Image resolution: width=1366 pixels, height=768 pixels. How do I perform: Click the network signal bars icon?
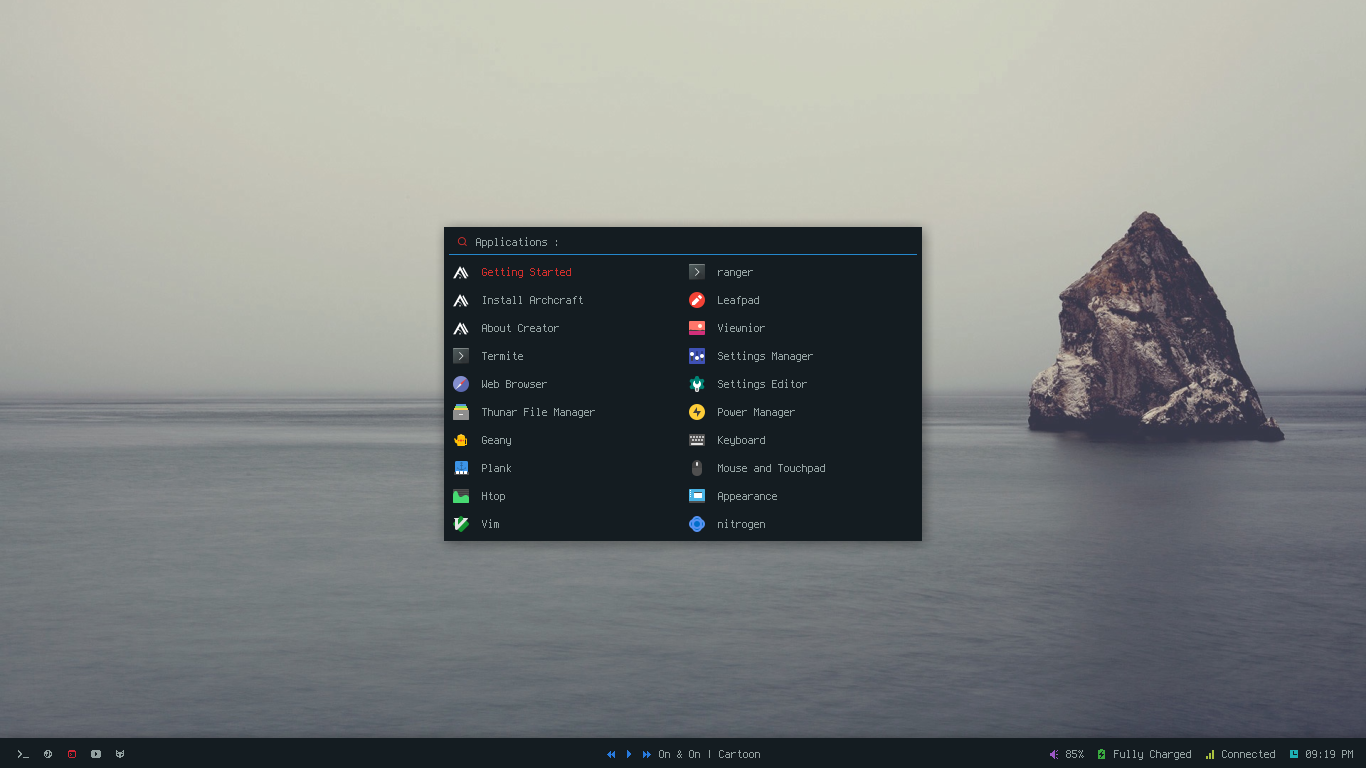coord(1210,754)
